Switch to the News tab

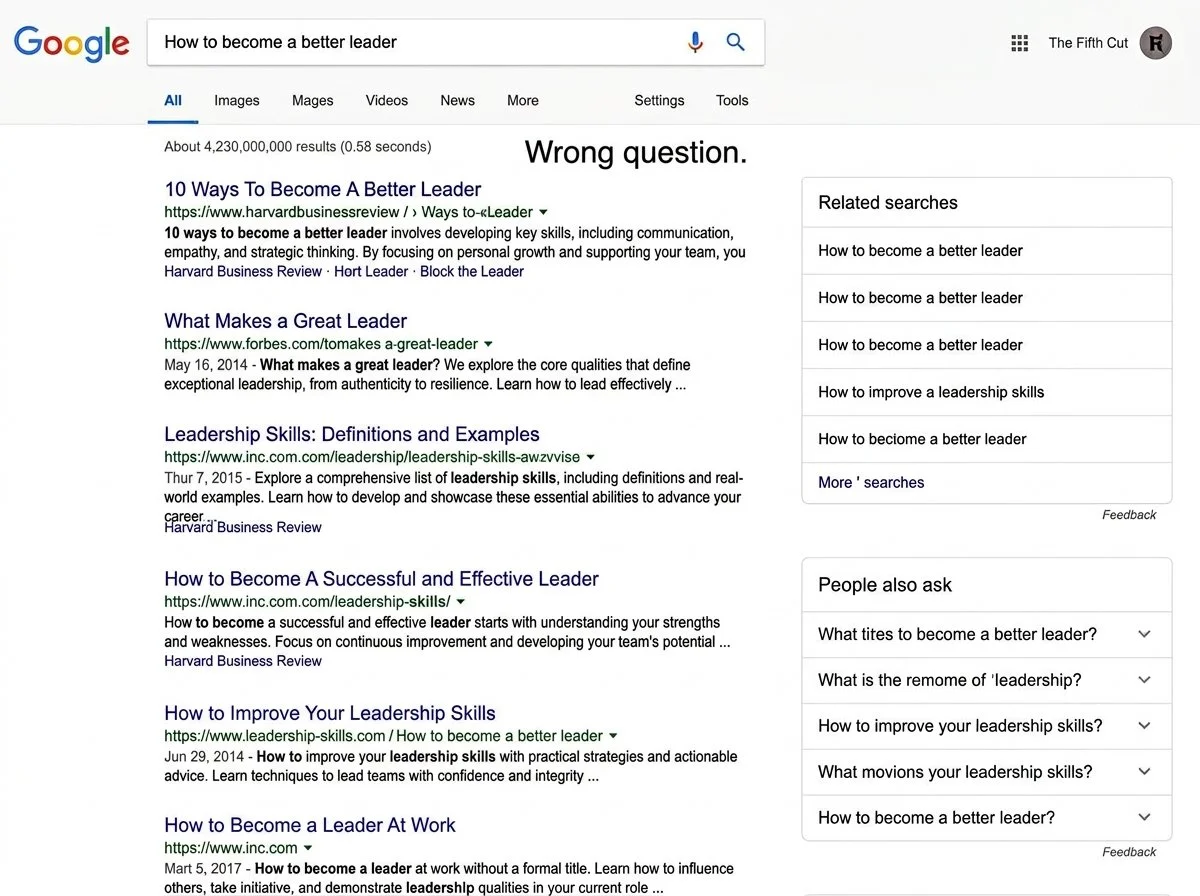point(458,100)
